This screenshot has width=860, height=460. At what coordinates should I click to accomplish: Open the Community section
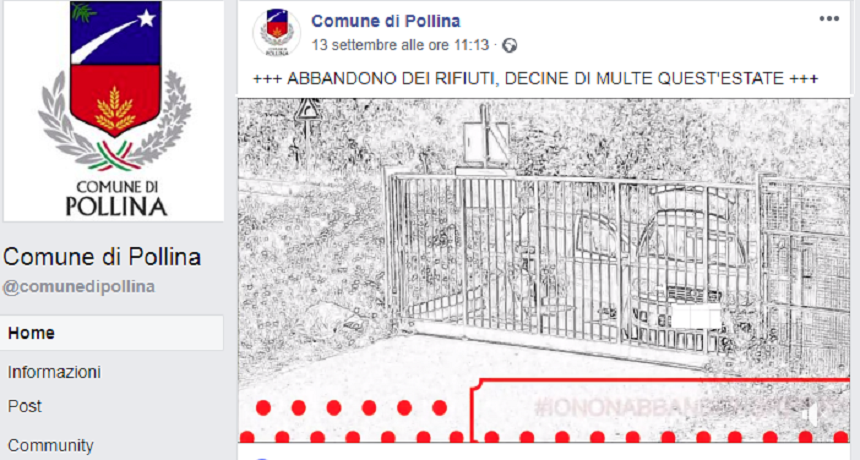[x=50, y=445]
